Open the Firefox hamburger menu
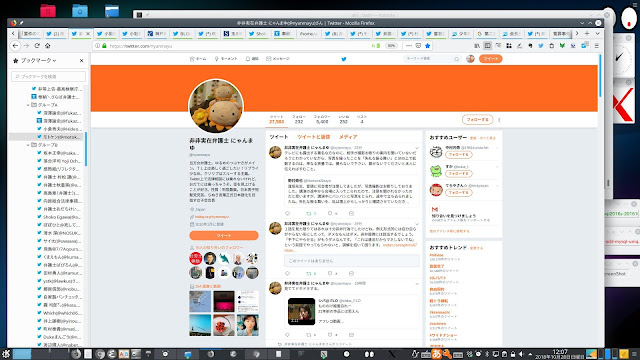Viewport: 640px width, 360px height. click(x=596, y=46)
